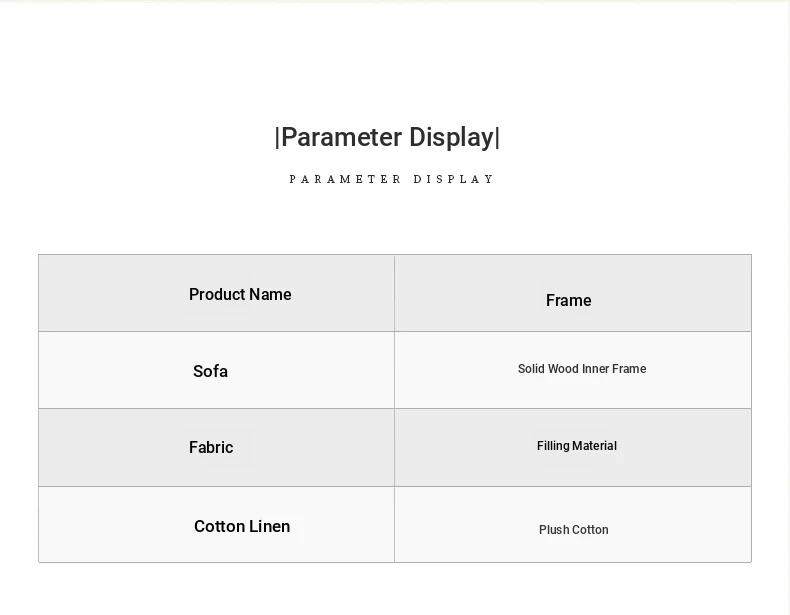
Task: Click the word "Plush" in the table
Action: 554,531
